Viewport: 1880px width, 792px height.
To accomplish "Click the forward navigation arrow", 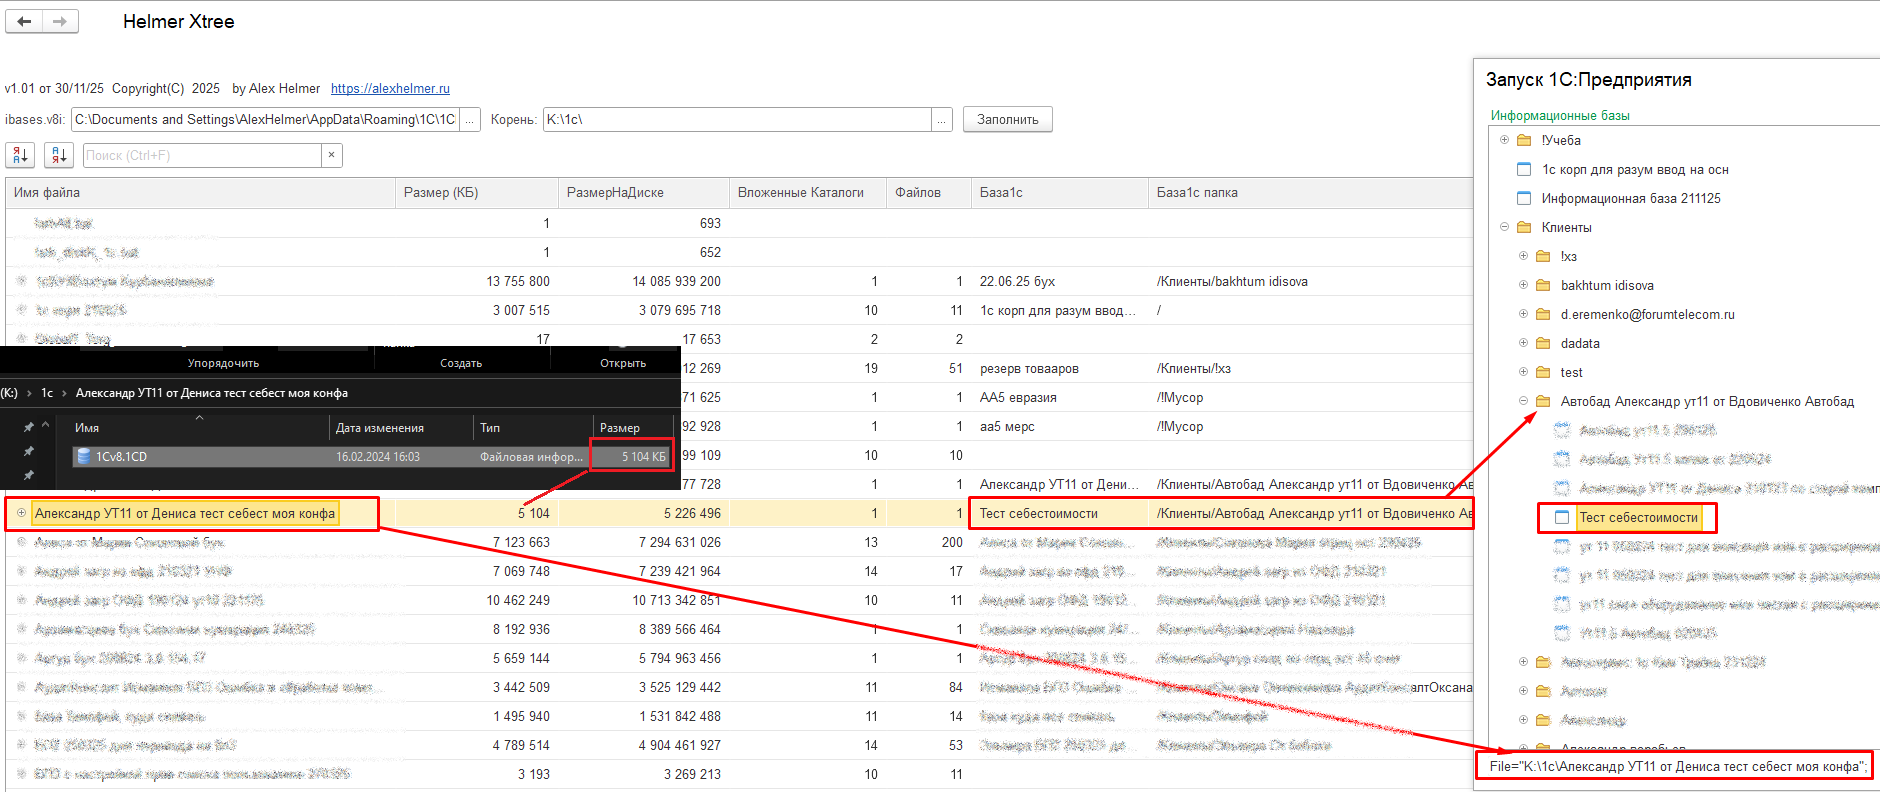I will (x=60, y=21).
